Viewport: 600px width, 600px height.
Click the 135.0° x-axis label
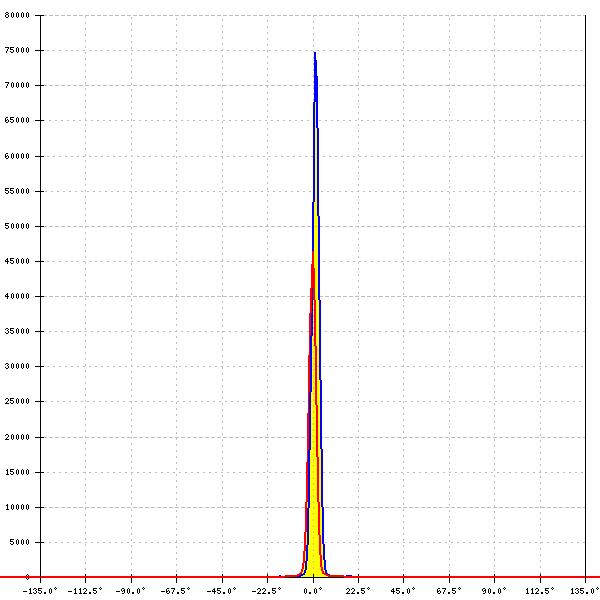coord(584,590)
